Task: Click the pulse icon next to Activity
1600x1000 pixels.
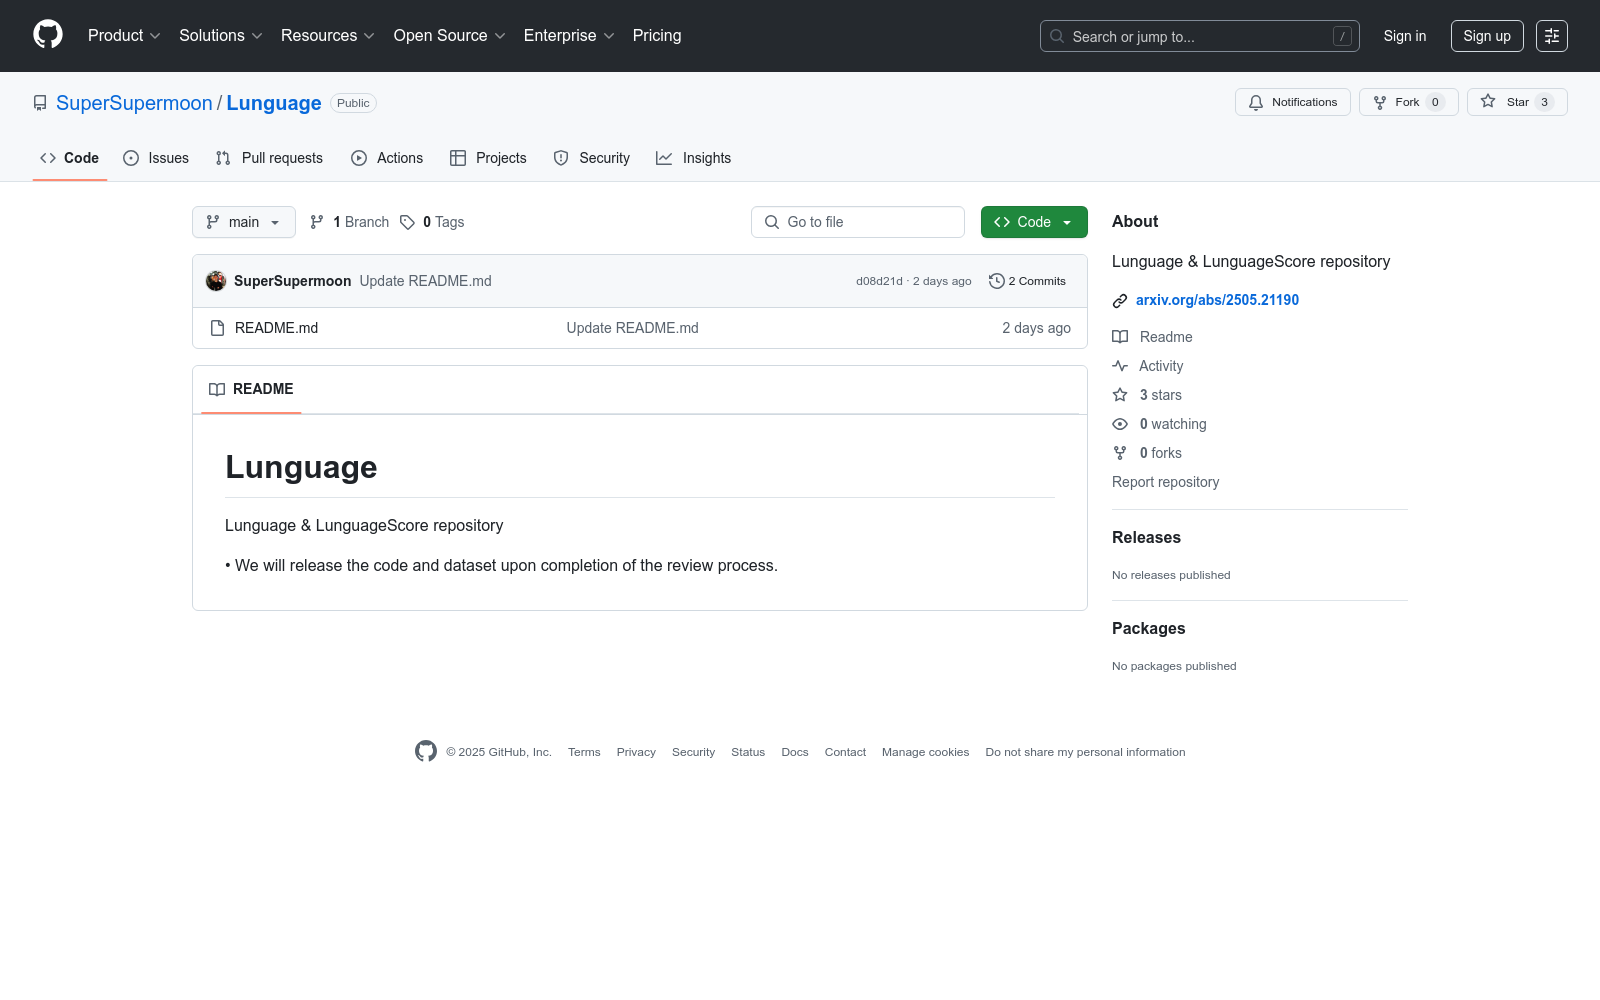Action: pyautogui.click(x=1120, y=366)
